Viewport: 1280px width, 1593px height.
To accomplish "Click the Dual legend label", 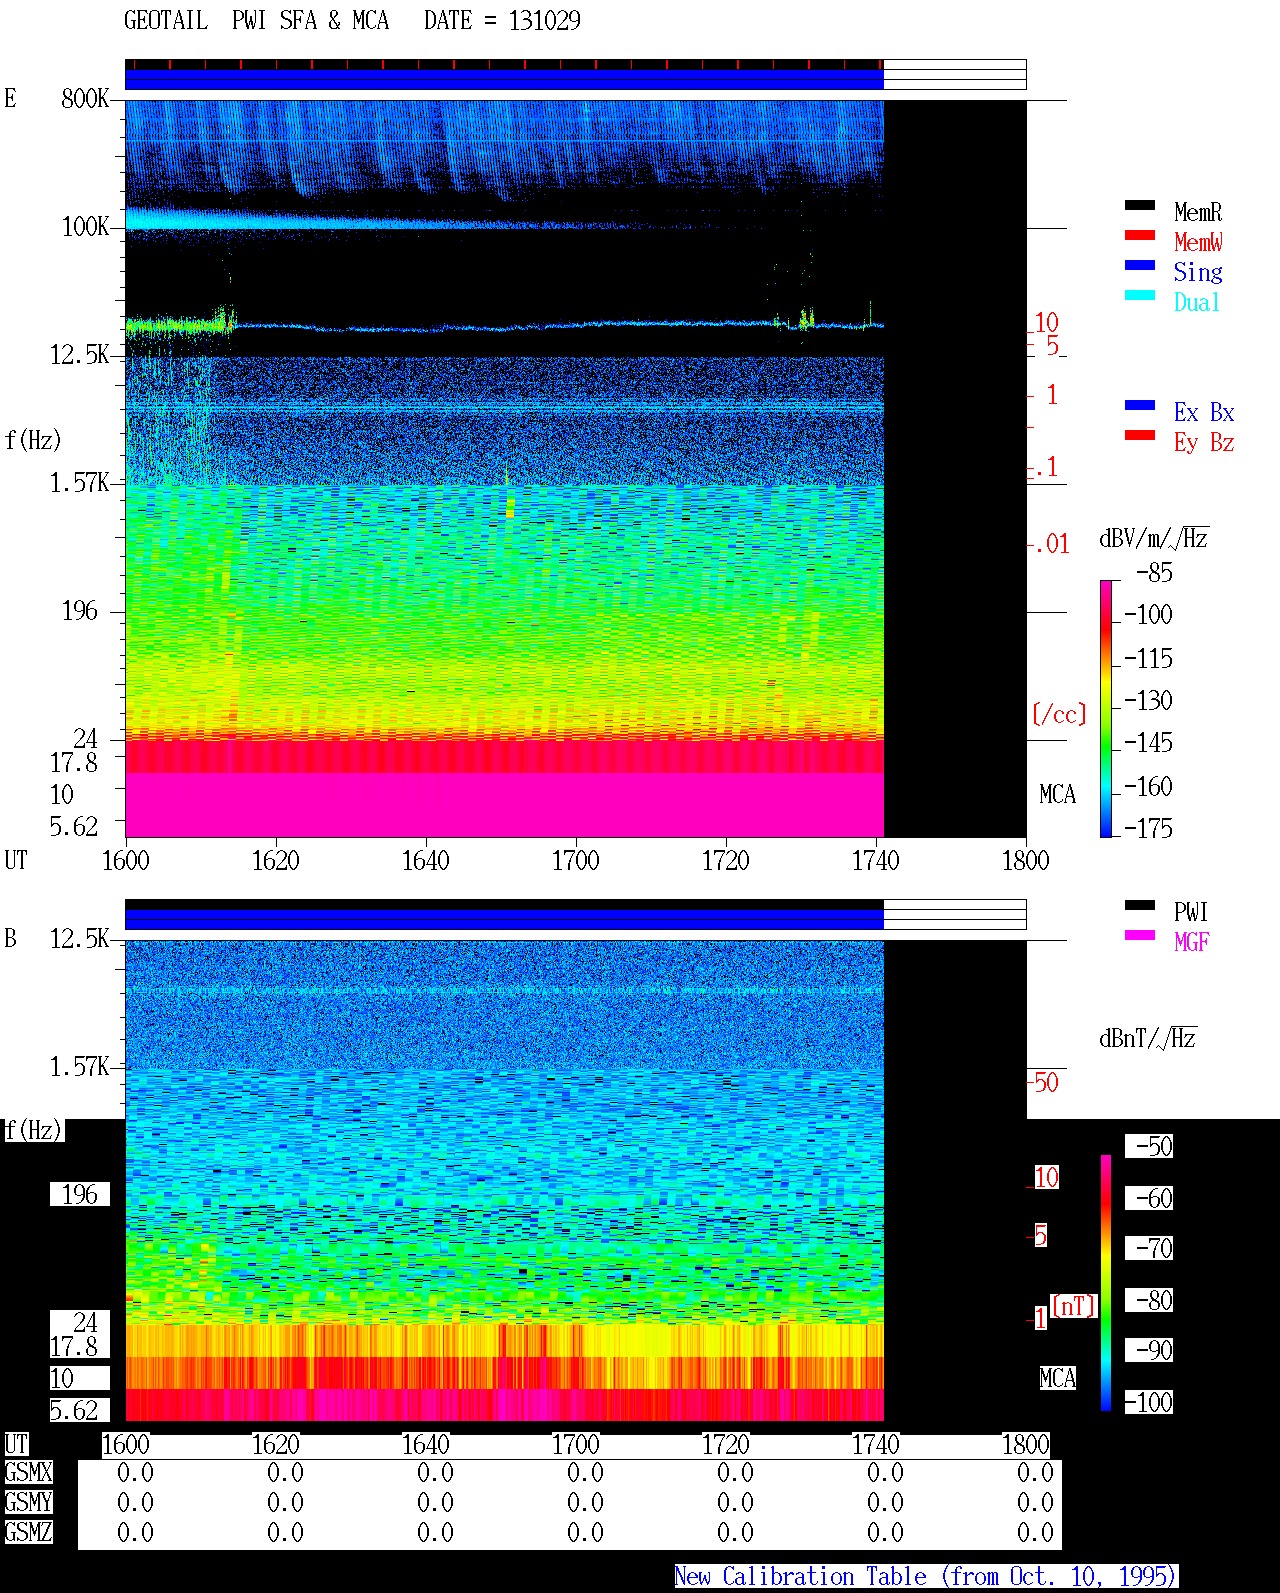I will click(1197, 302).
